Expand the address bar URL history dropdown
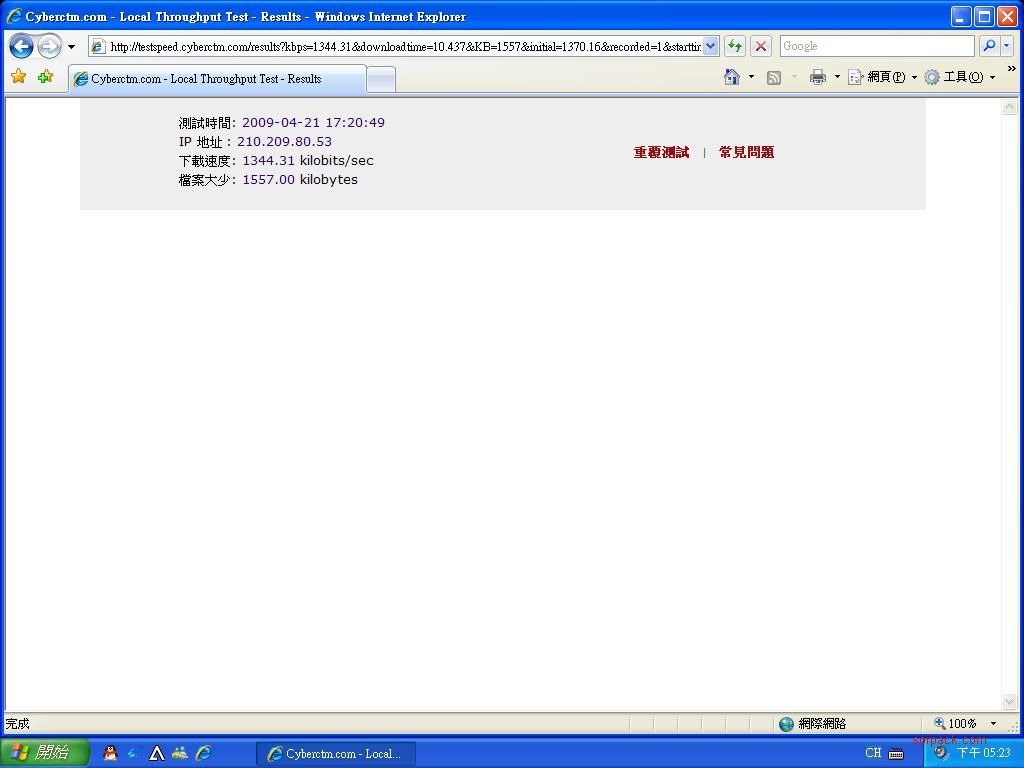The image size is (1024, 768). coord(710,46)
